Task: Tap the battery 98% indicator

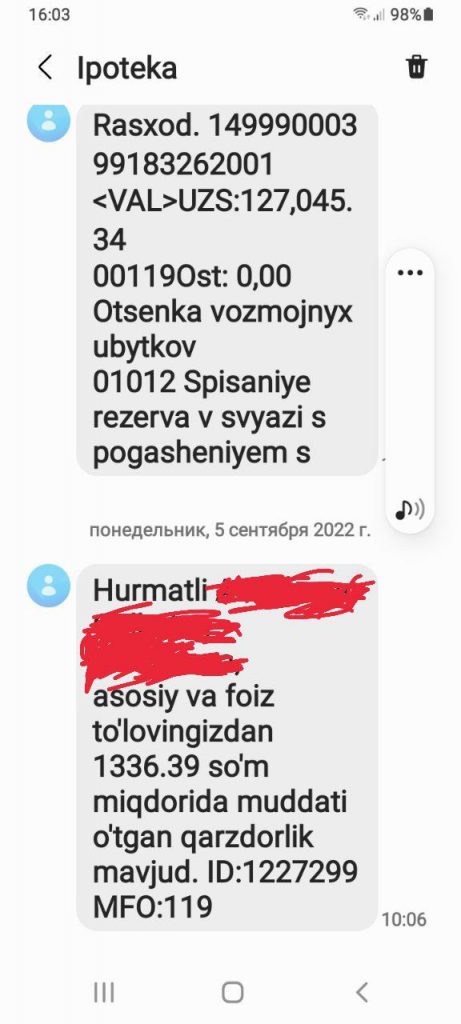Action: [411, 14]
